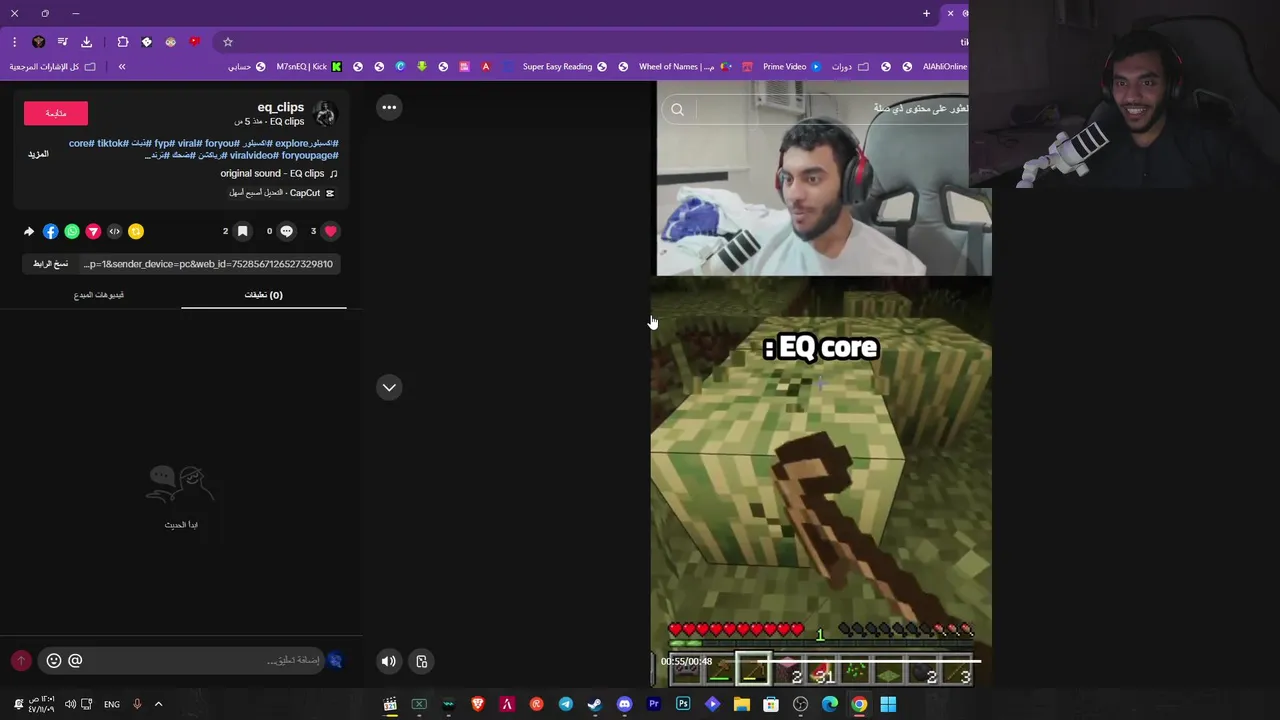Open the حسابي bookmark

point(247,67)
